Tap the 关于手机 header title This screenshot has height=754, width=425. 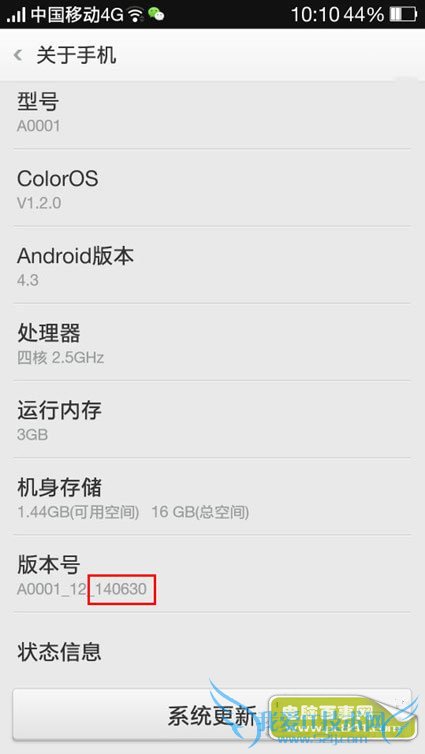coord(76,55)
